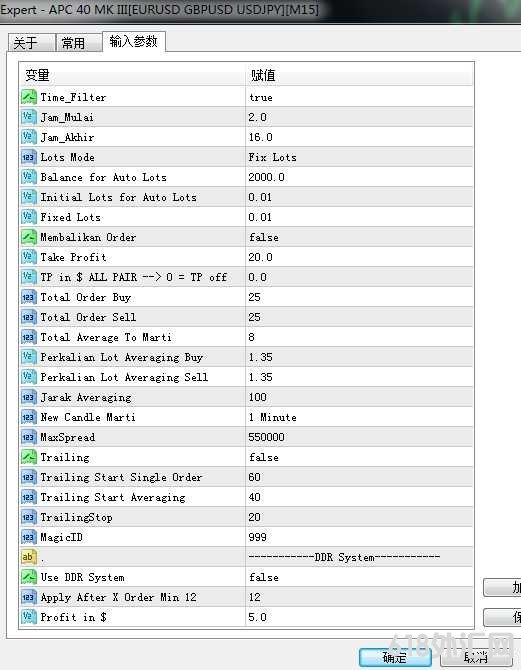Click the Lots Mode integer icon

pyautogui.click(x=29, y=157)
